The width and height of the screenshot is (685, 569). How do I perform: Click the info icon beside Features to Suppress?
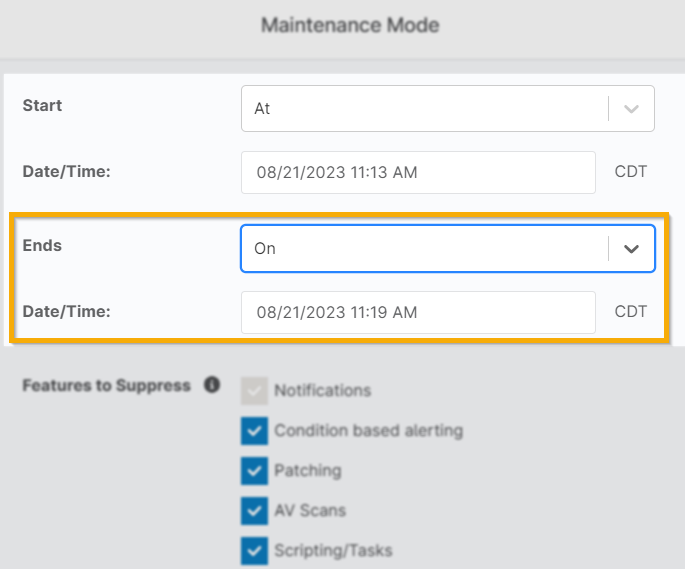(212, 384)
